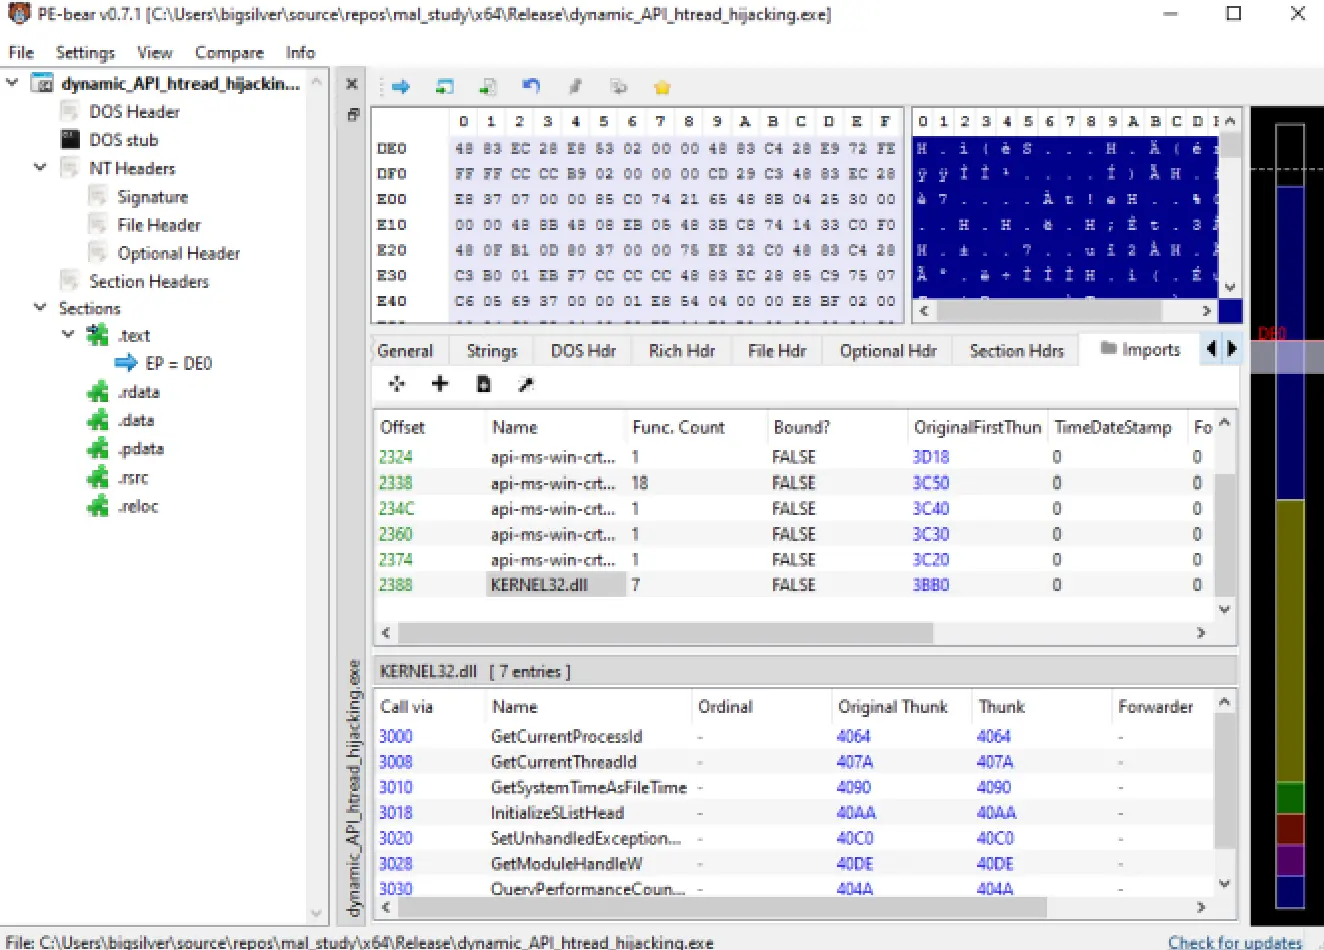1324x950 pixels.
Task: Undock the hex panel with float icon
Action: [x=352, y=114]
